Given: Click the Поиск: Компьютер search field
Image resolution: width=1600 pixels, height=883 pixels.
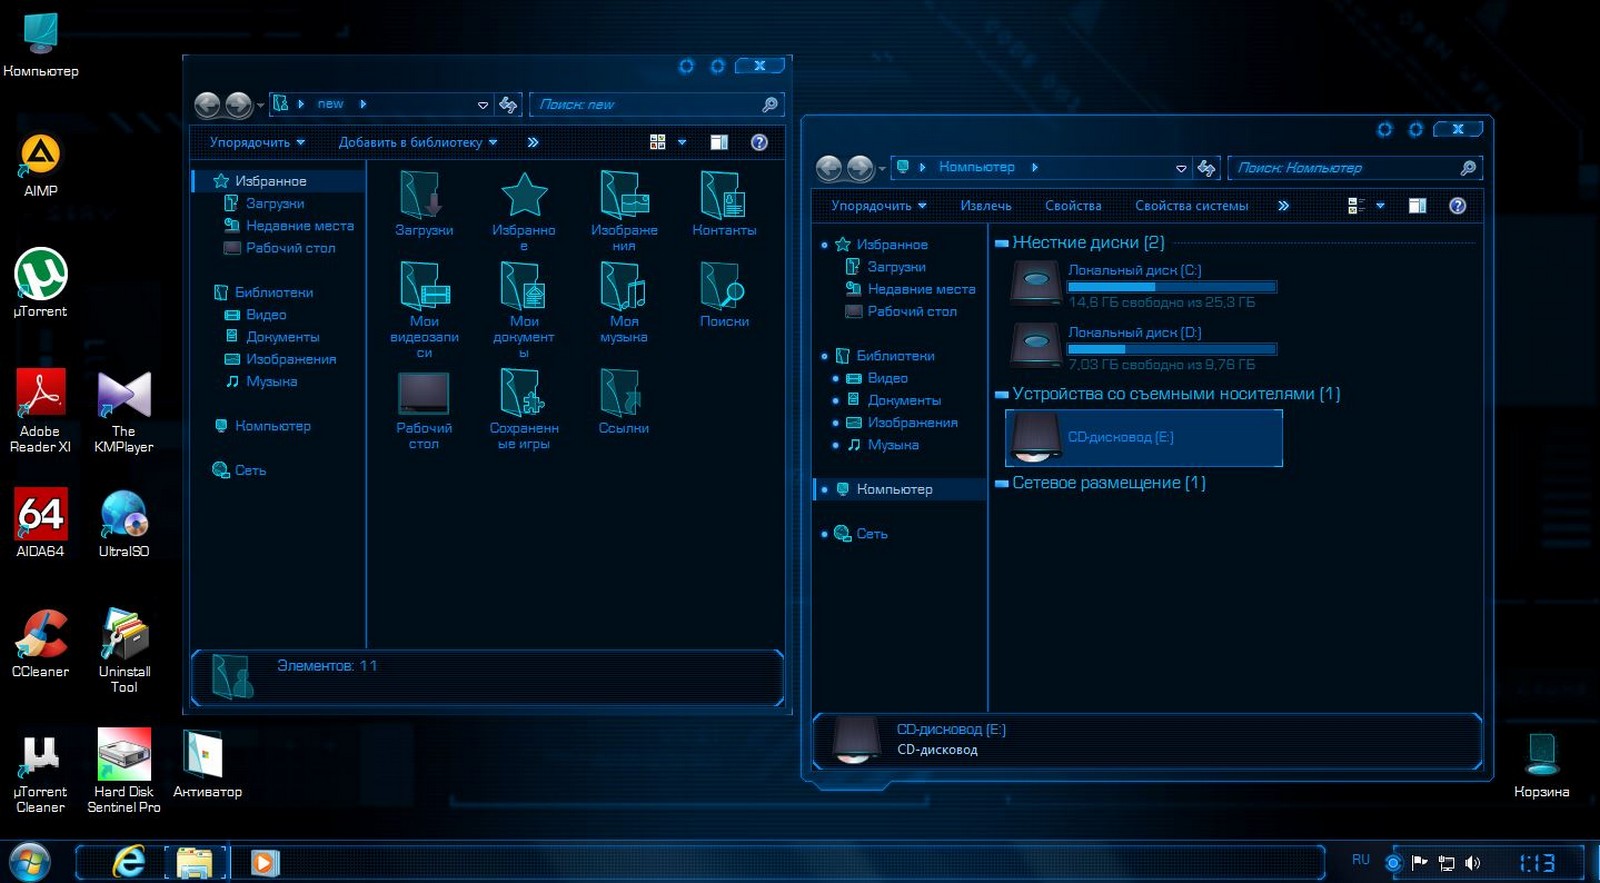Looking at the screenshot, I should [1355, 168].
